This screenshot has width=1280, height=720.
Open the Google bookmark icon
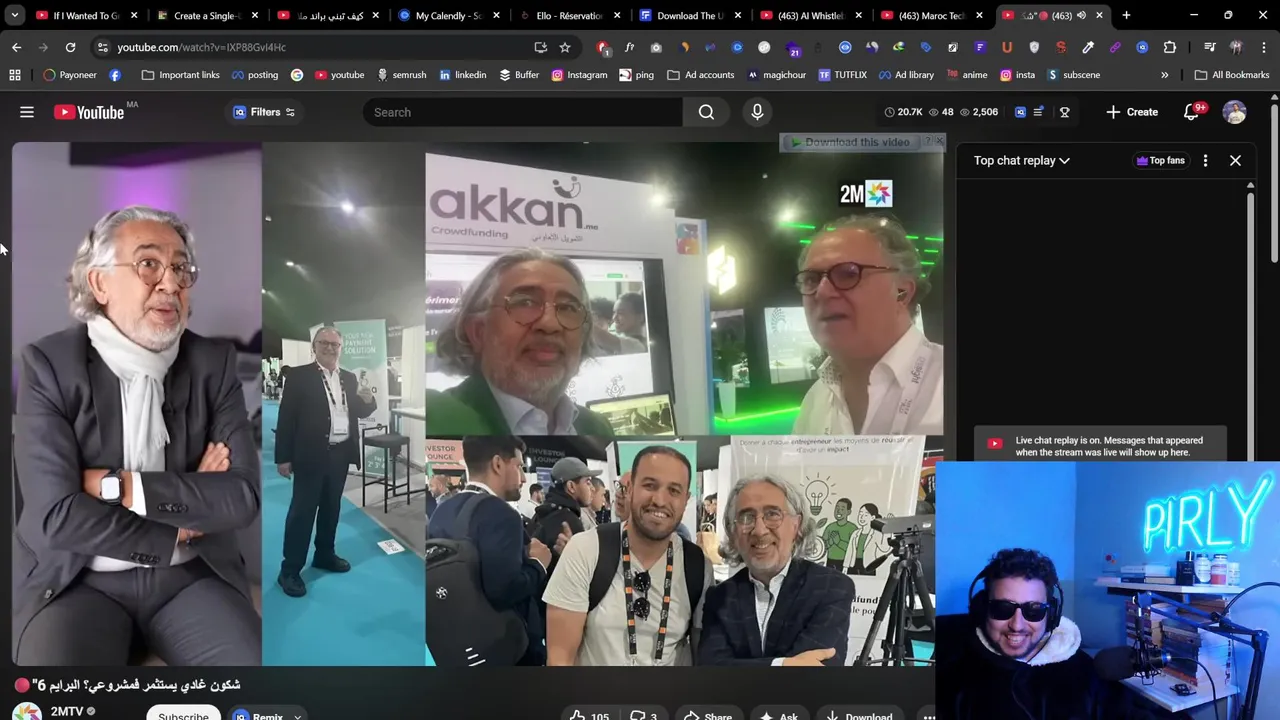297,75
